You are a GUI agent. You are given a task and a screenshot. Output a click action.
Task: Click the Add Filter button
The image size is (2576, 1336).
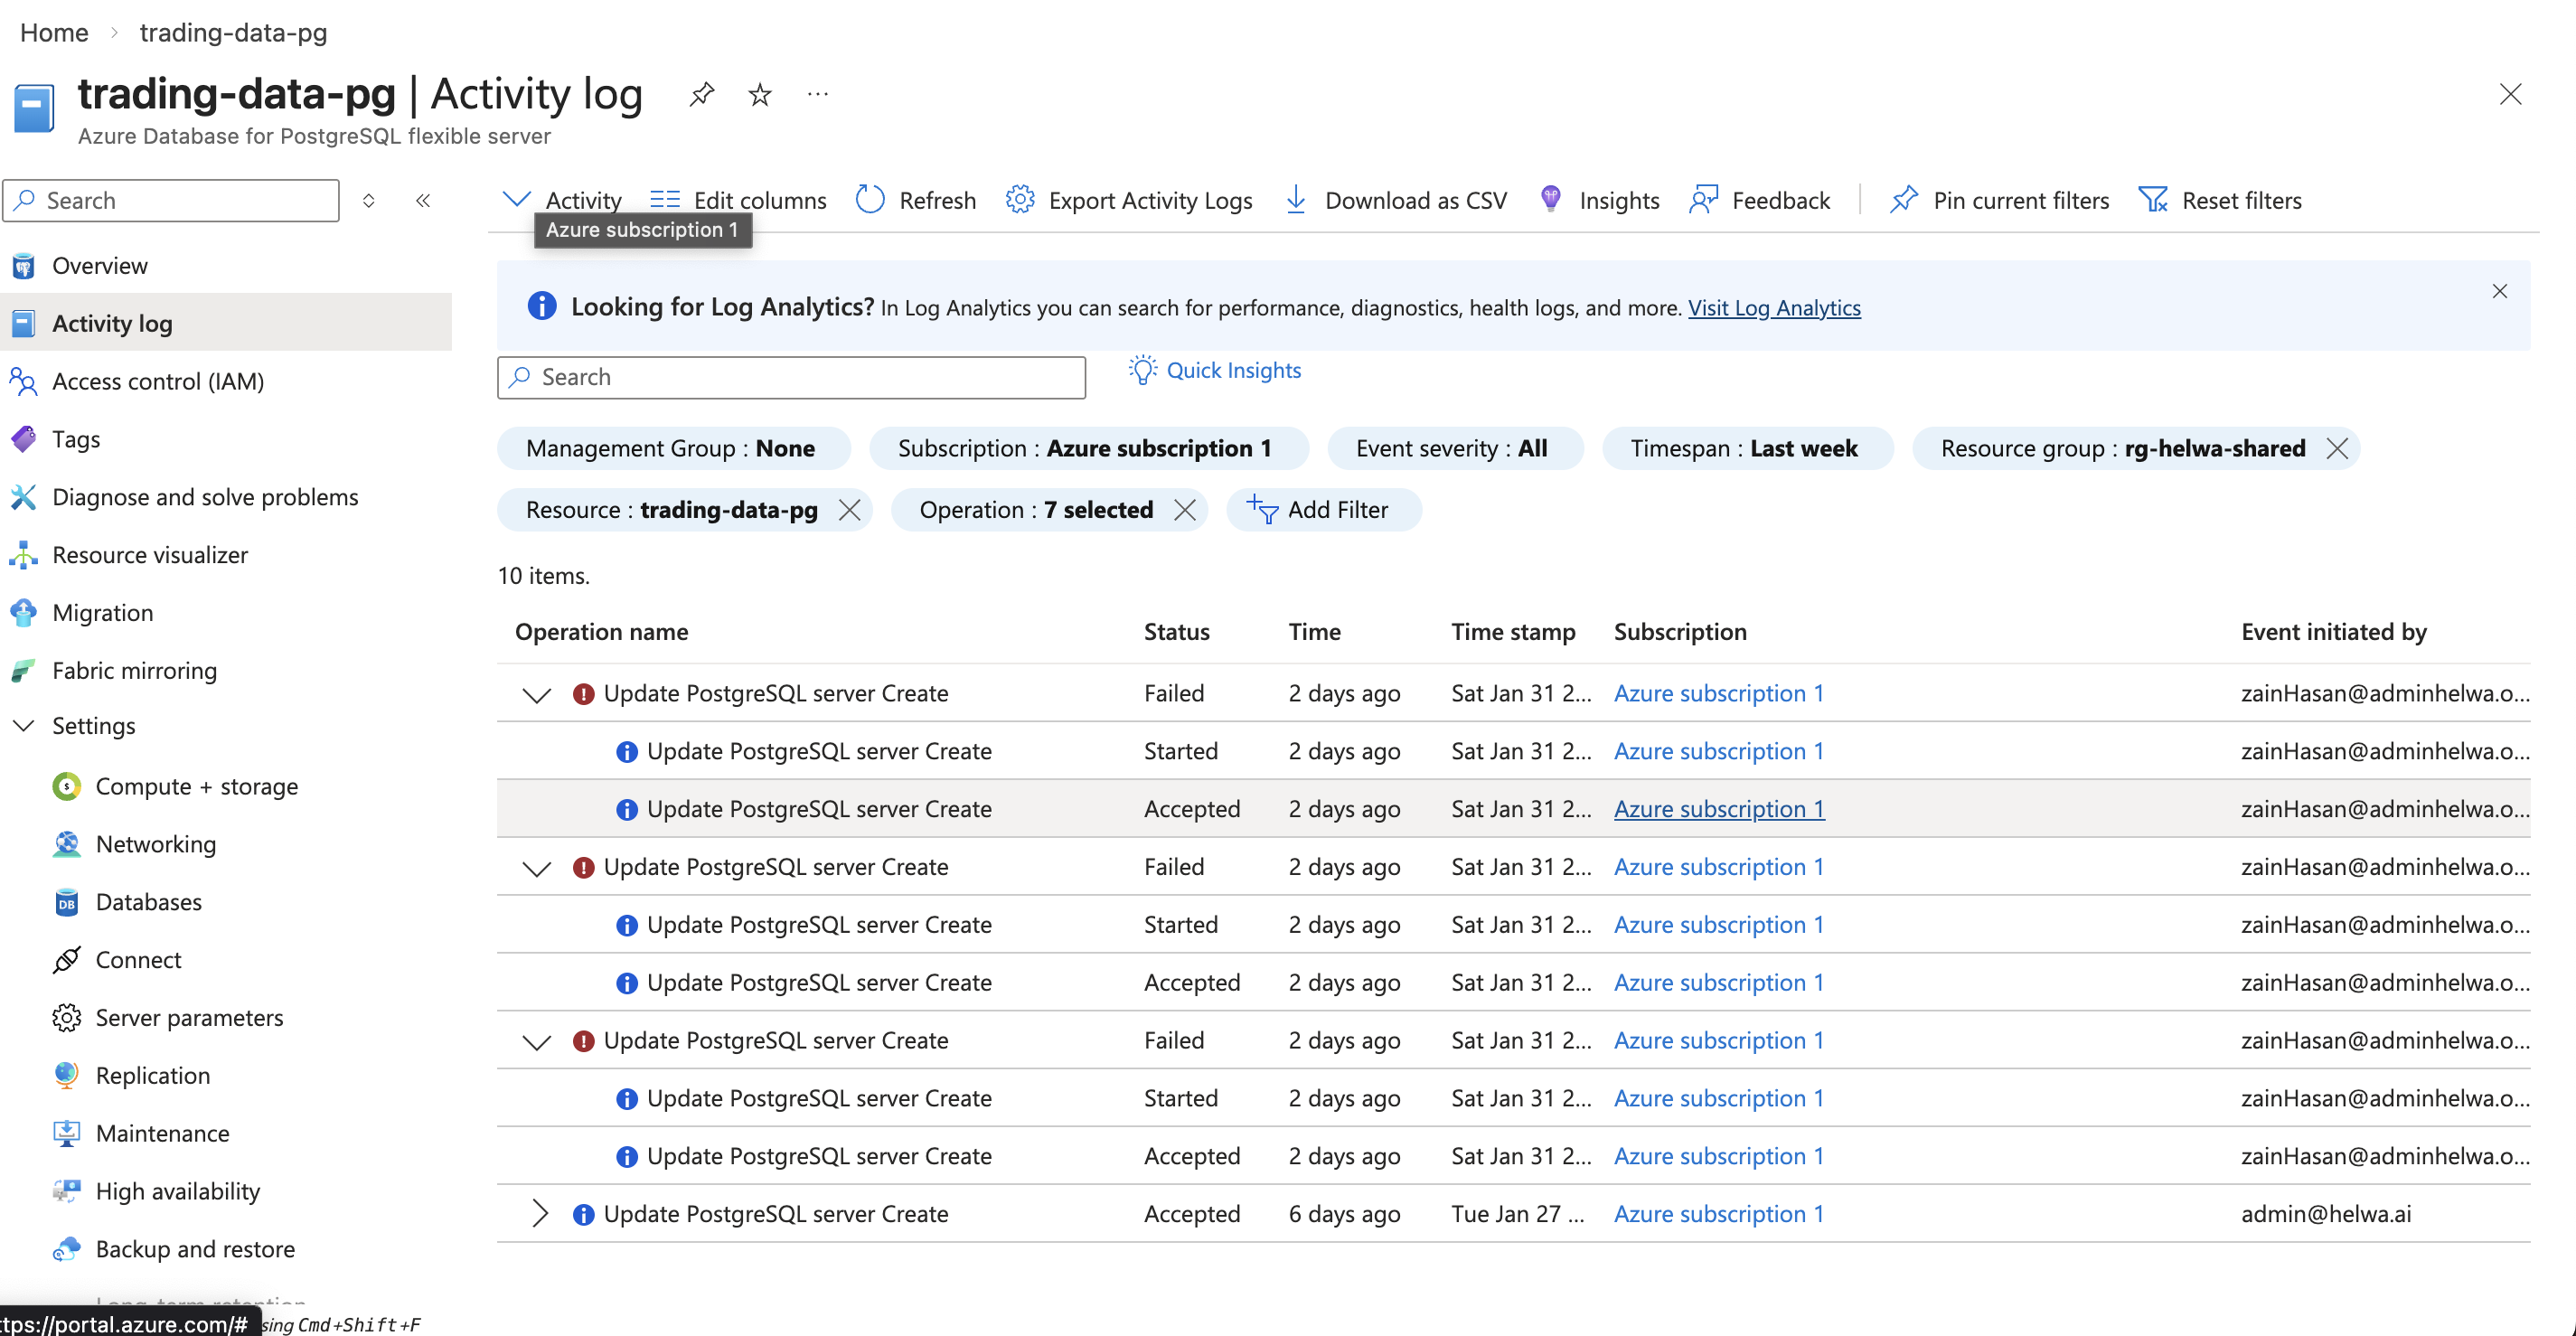click(1323, 510)
